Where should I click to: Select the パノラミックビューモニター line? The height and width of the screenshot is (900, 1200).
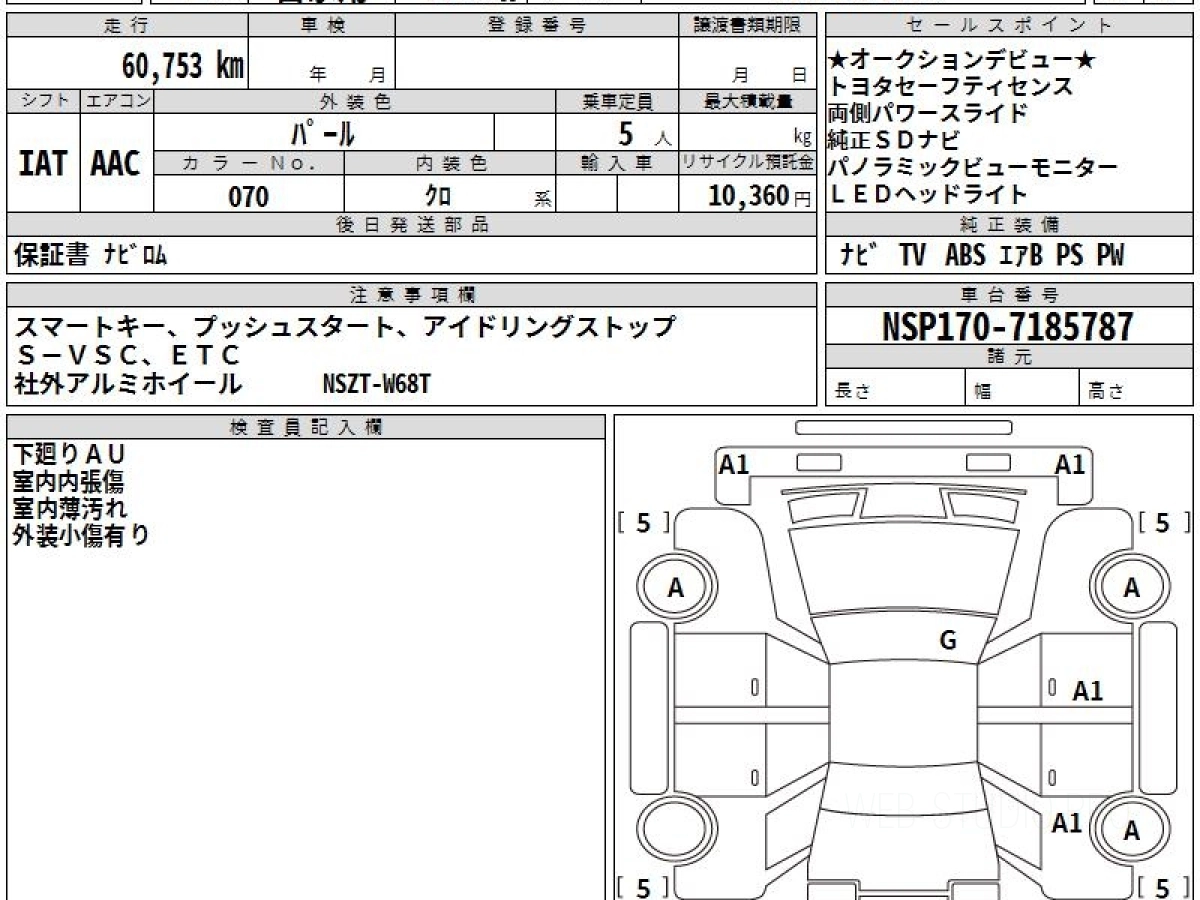pos(972,167)
